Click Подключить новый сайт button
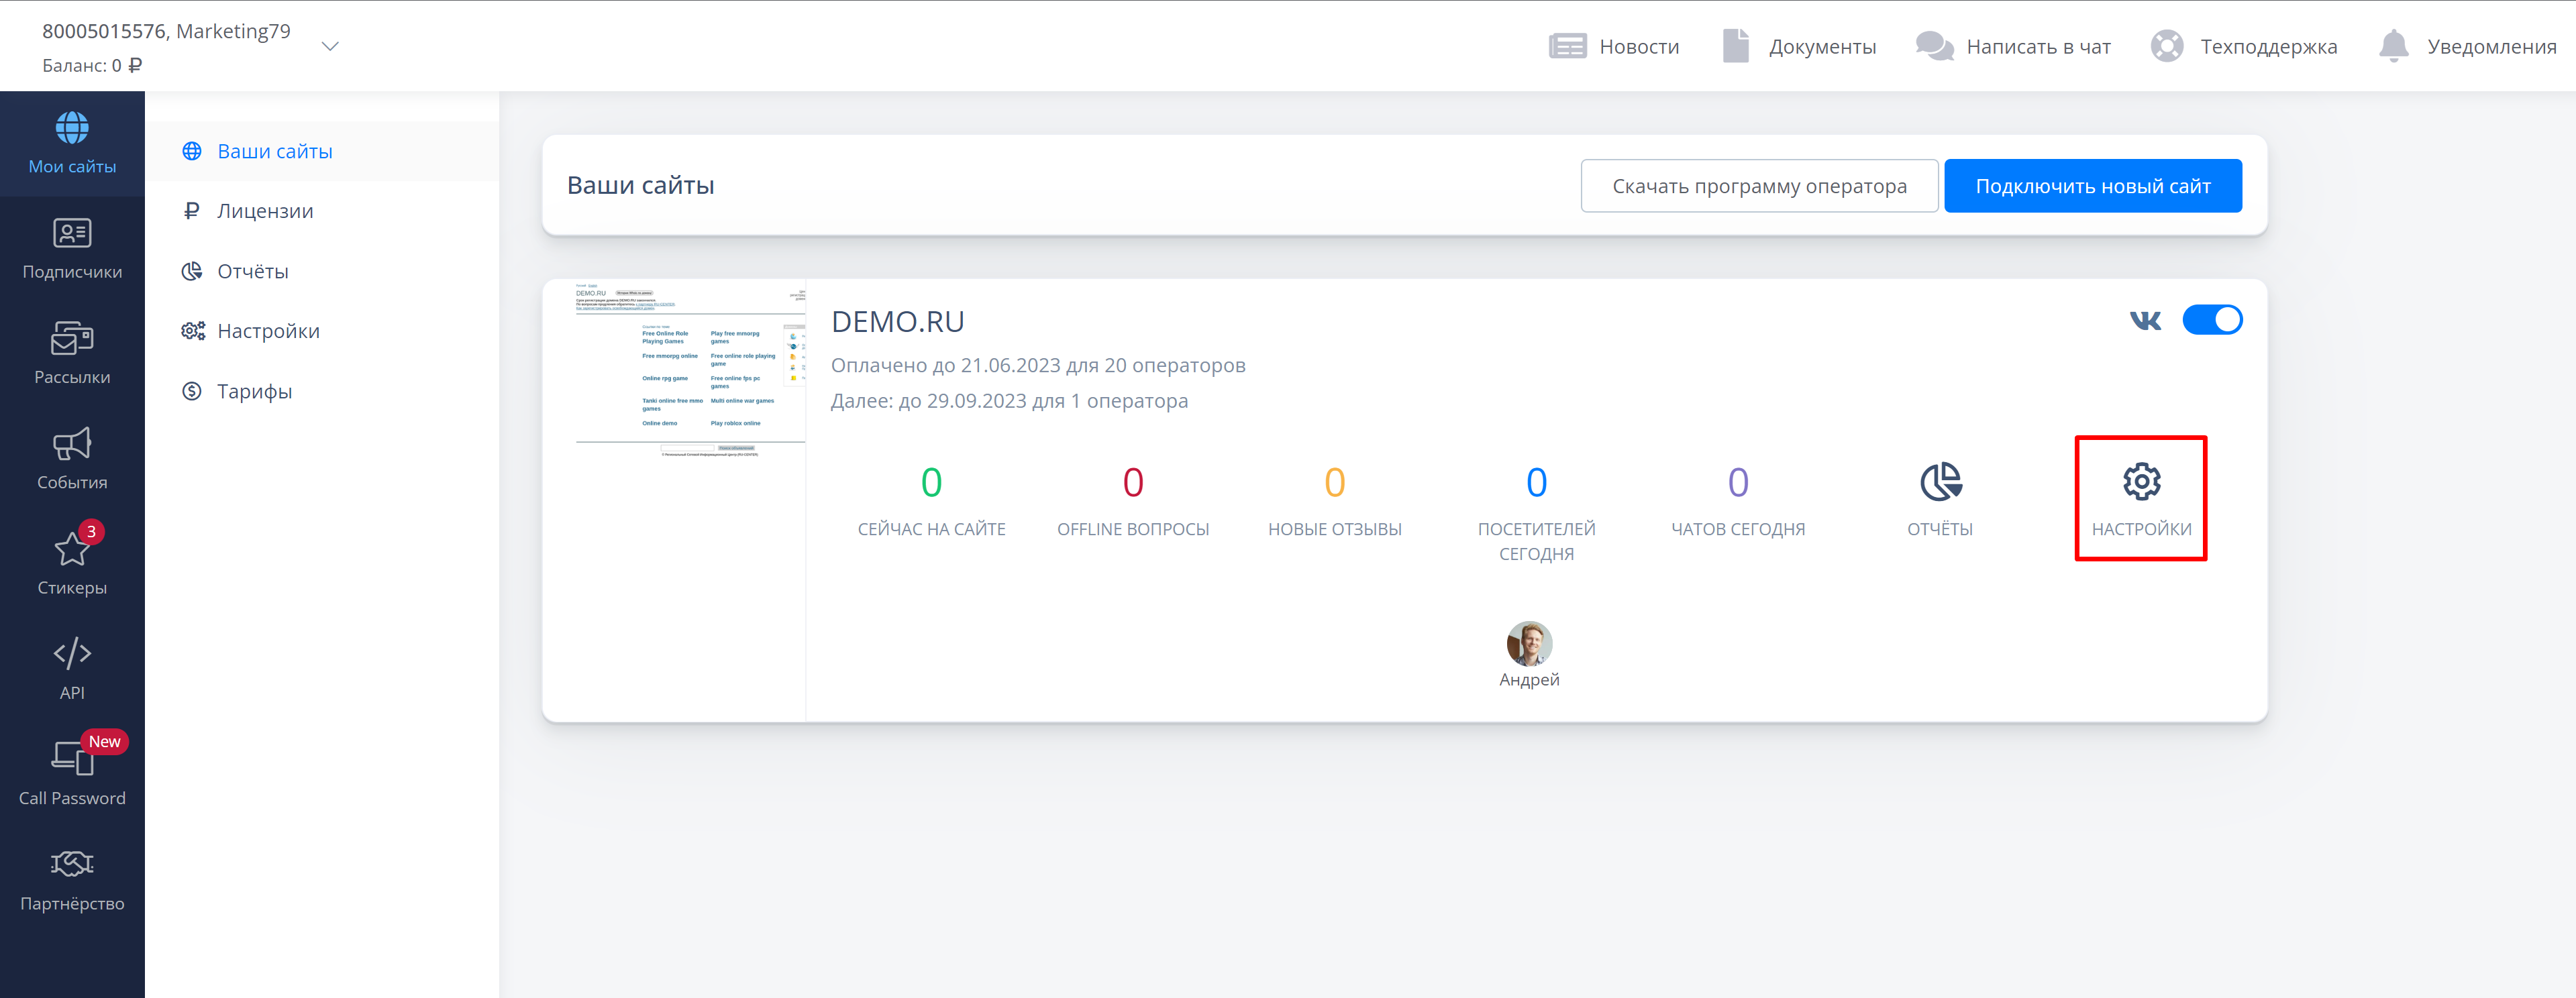 (x=2092, y=186)
